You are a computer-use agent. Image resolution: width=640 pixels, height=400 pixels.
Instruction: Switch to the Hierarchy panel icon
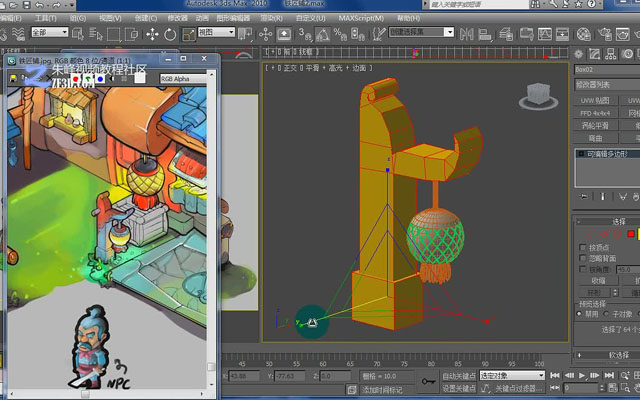coord(611,53)
